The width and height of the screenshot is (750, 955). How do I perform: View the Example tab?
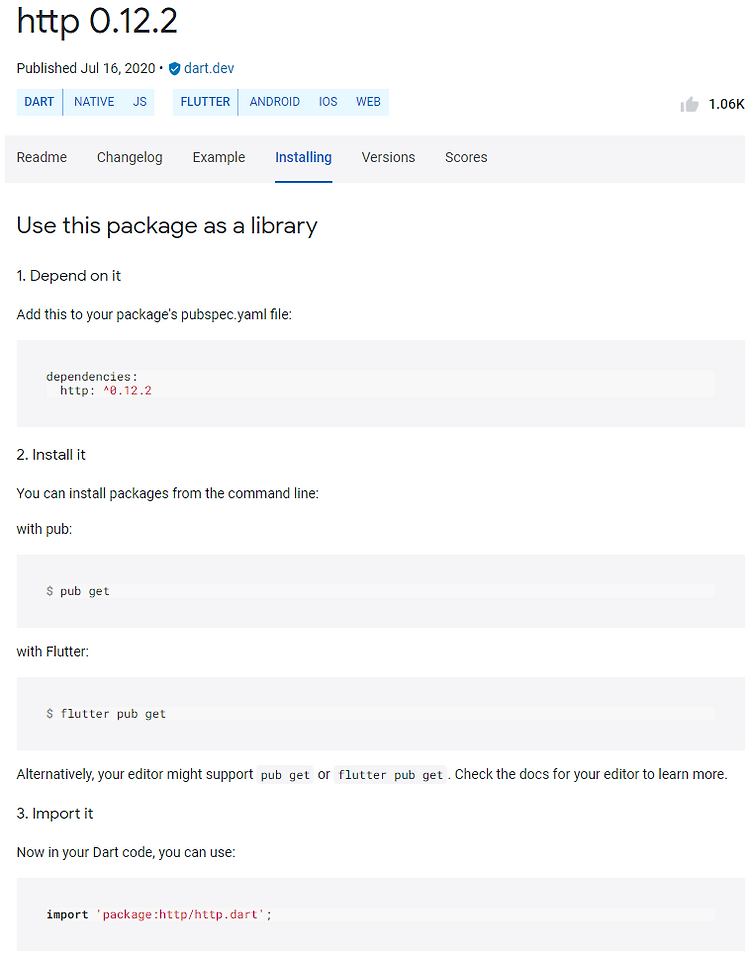(x=219, y=157)
